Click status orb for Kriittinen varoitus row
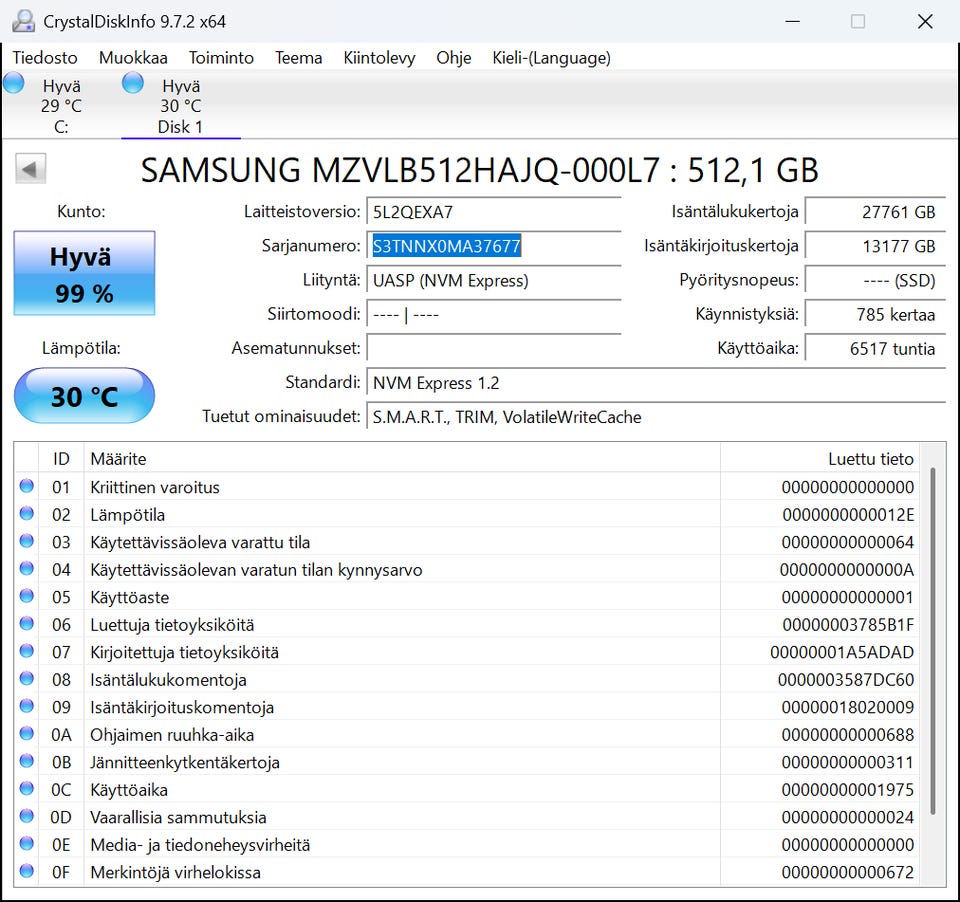Viewport: 960px width, 902px height. 27,487
